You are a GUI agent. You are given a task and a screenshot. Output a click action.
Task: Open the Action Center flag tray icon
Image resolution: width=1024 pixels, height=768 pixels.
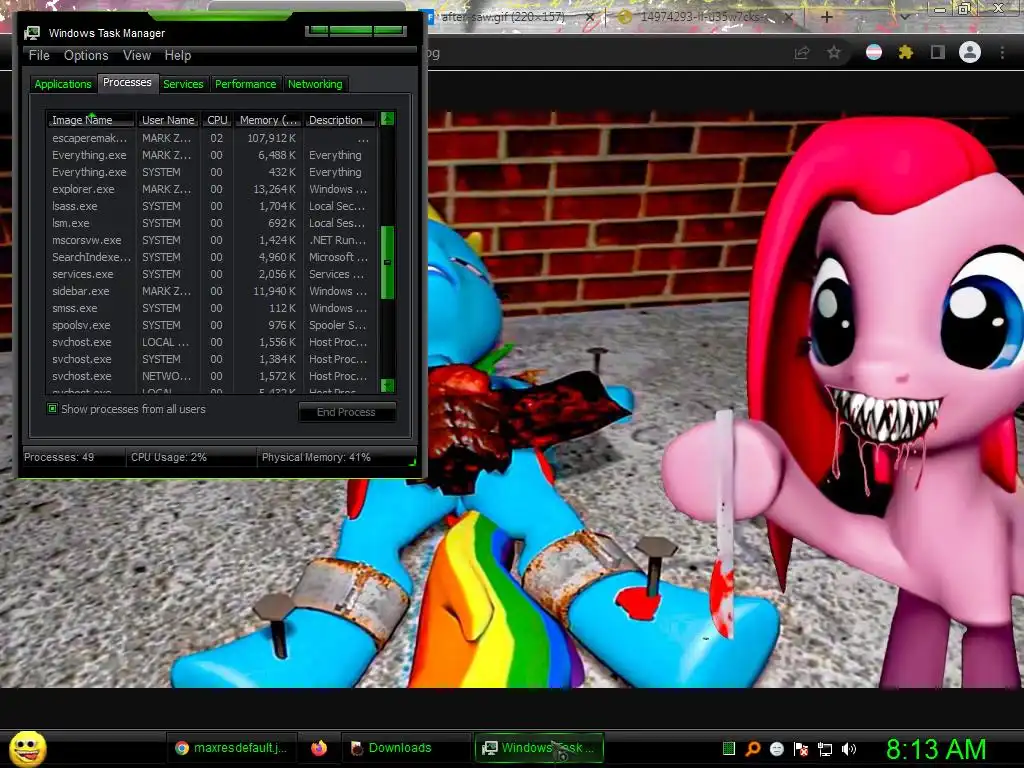801,748
